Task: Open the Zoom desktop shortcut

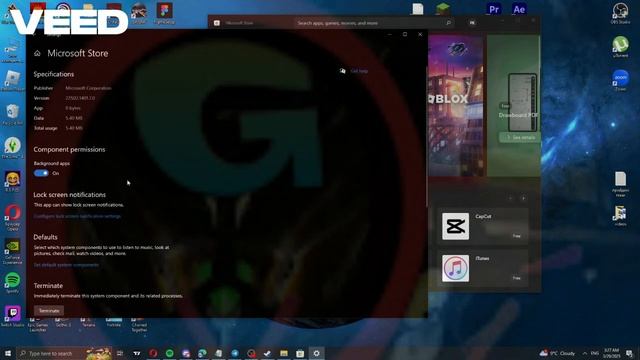Action: [620, 80]
